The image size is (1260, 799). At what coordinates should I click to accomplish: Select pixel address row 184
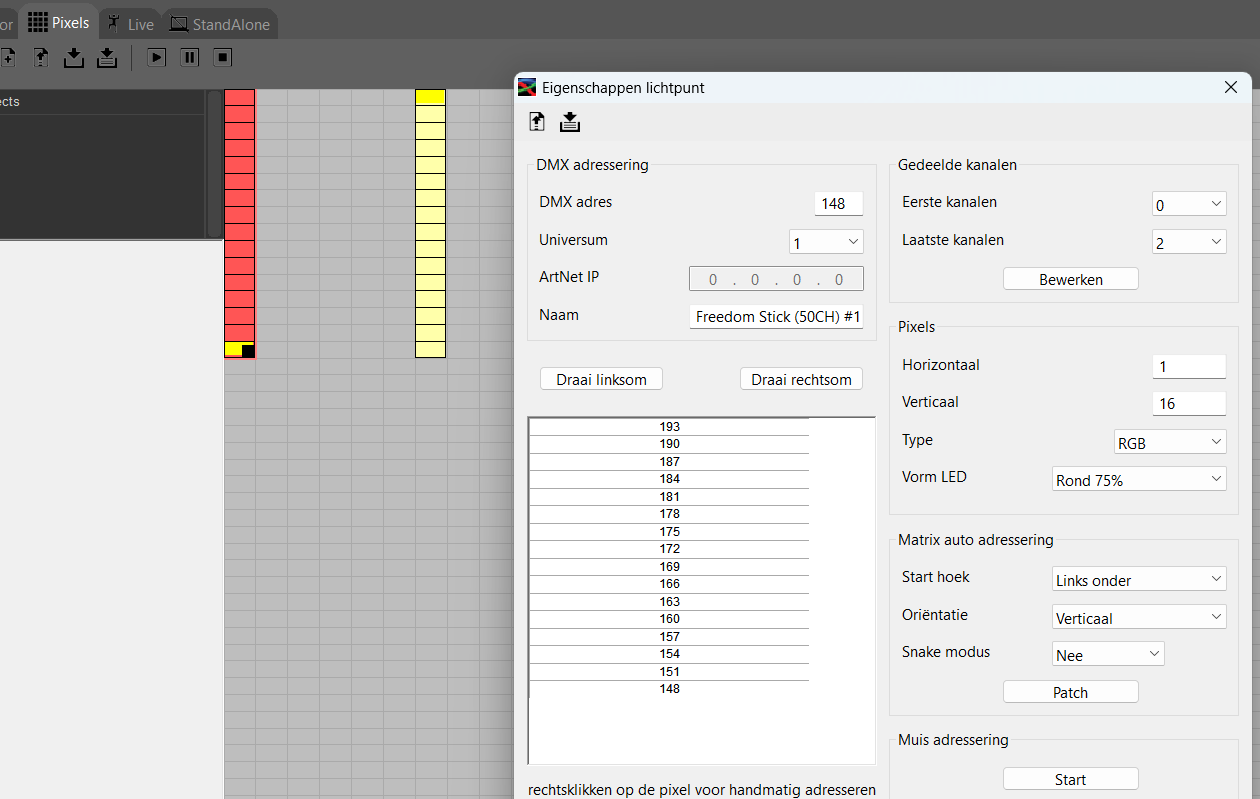[x=669, y=479]
